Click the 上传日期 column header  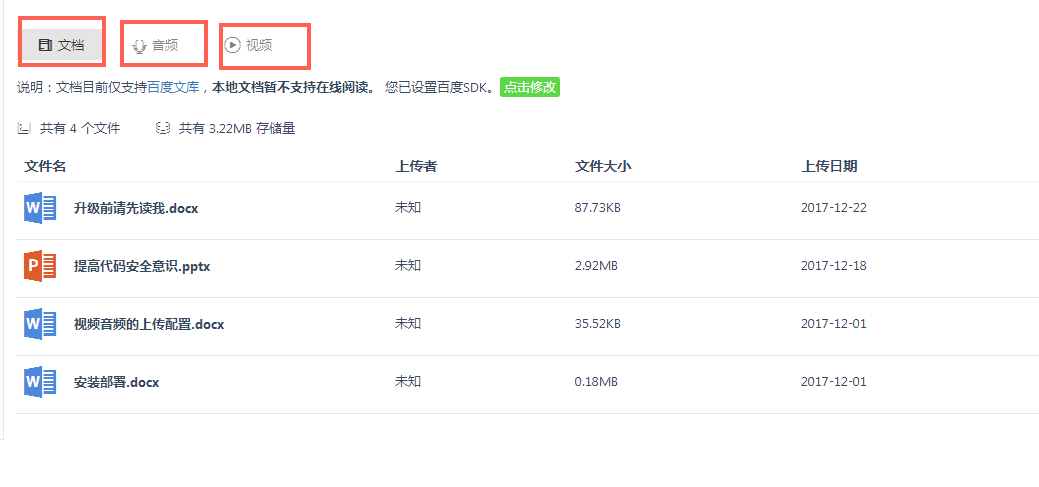[830, 166]
